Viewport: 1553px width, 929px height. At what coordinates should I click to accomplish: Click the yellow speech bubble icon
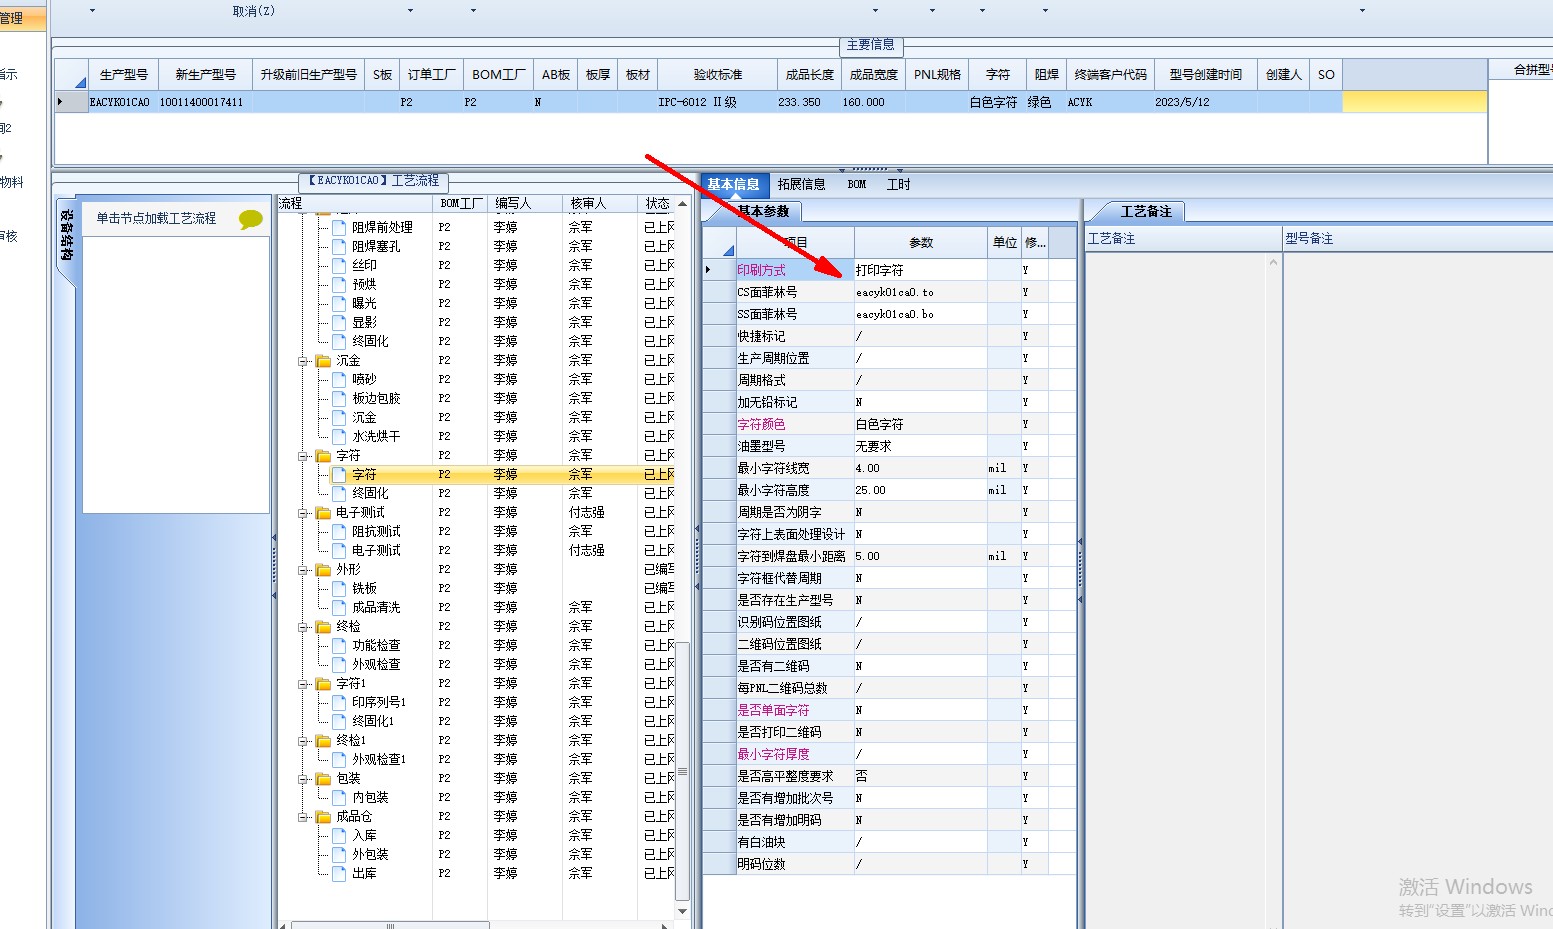(251, 219)
